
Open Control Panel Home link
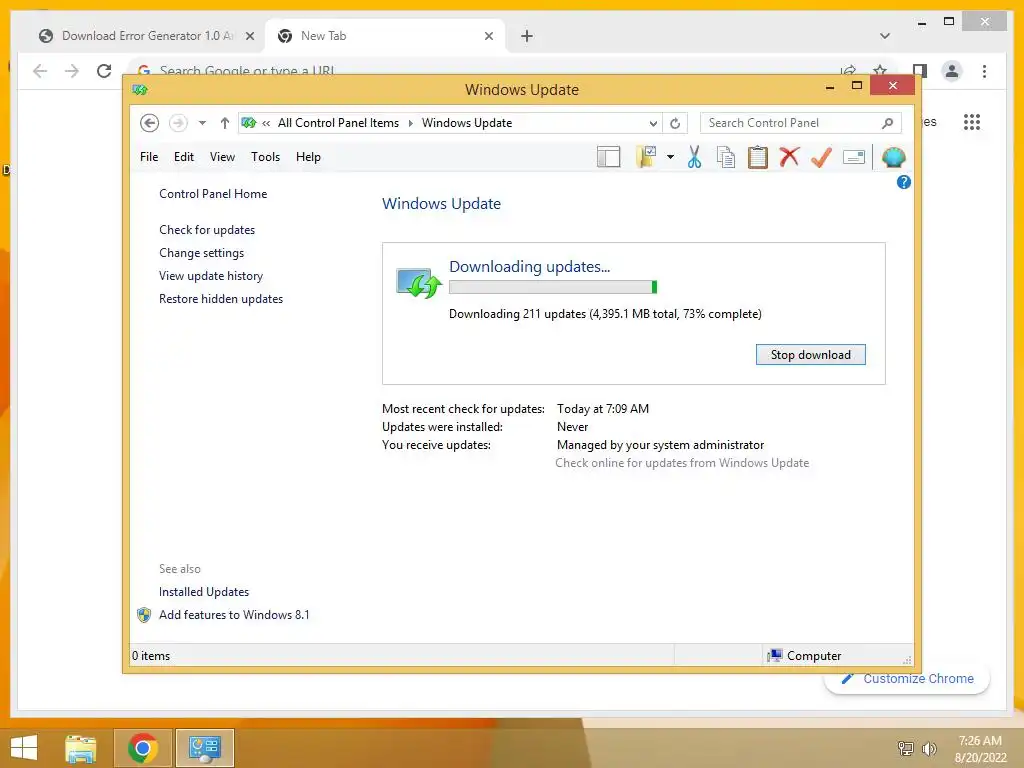click(213, 194)
